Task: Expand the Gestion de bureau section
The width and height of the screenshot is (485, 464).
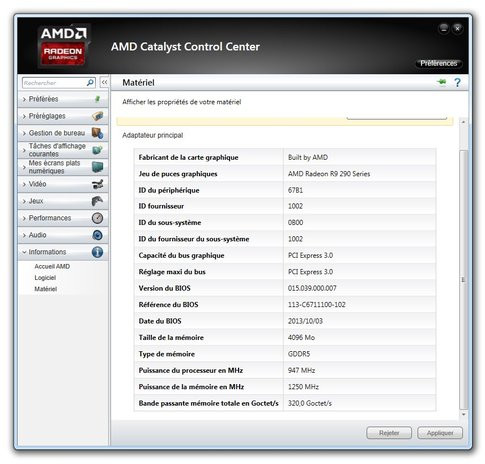Action: point(24,133)
